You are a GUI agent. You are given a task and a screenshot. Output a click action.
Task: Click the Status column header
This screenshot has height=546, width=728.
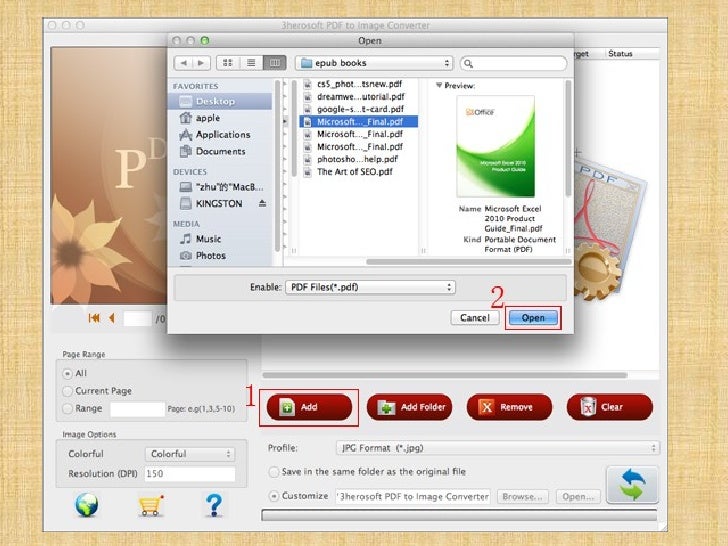620,53
